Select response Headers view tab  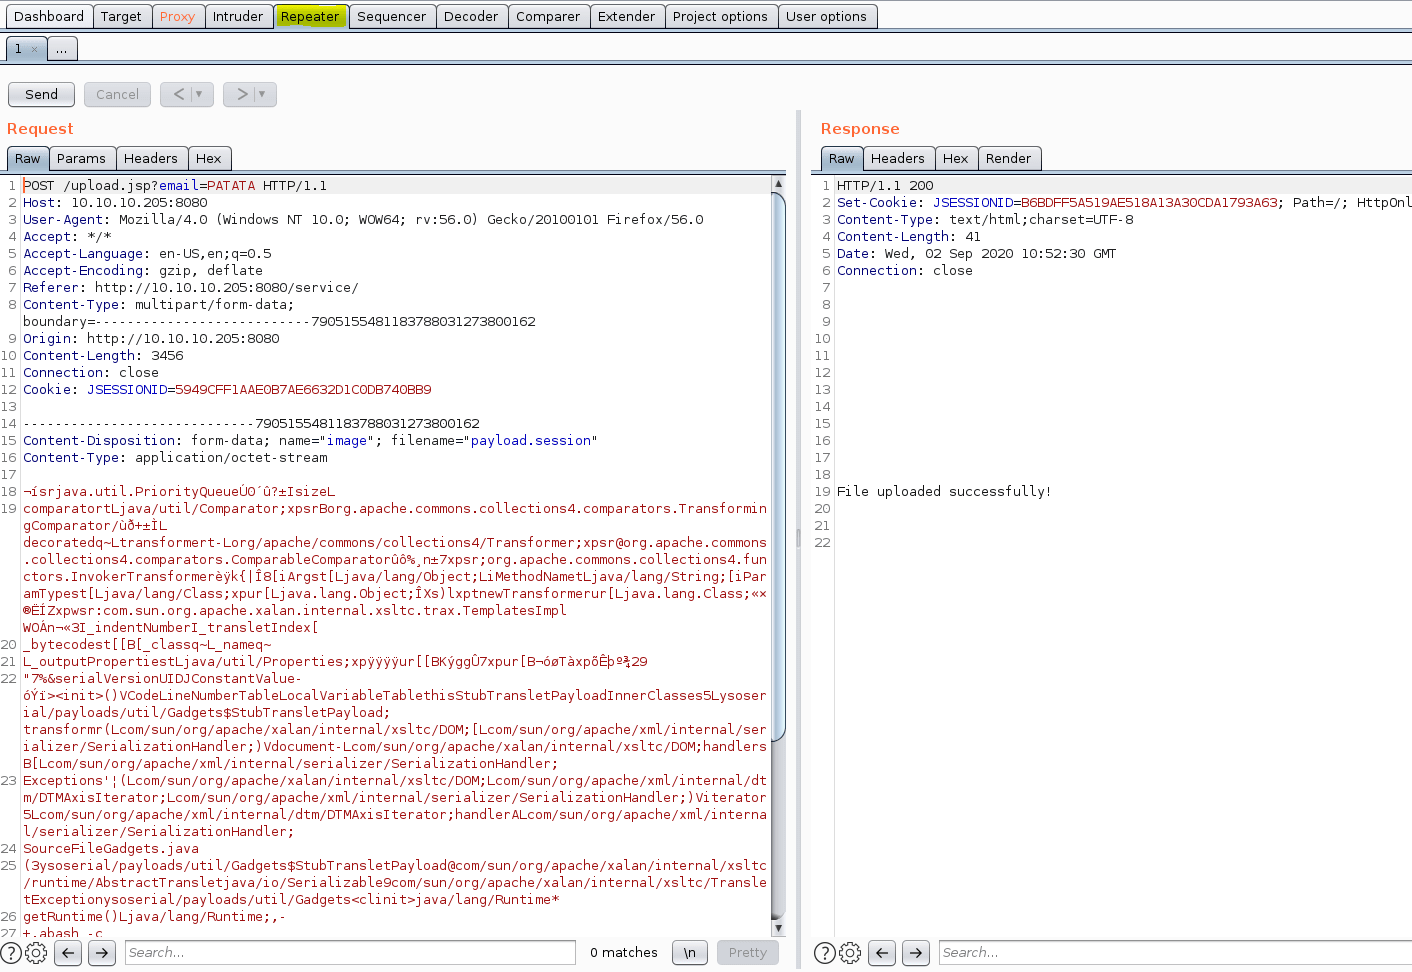tap(898, 158)
